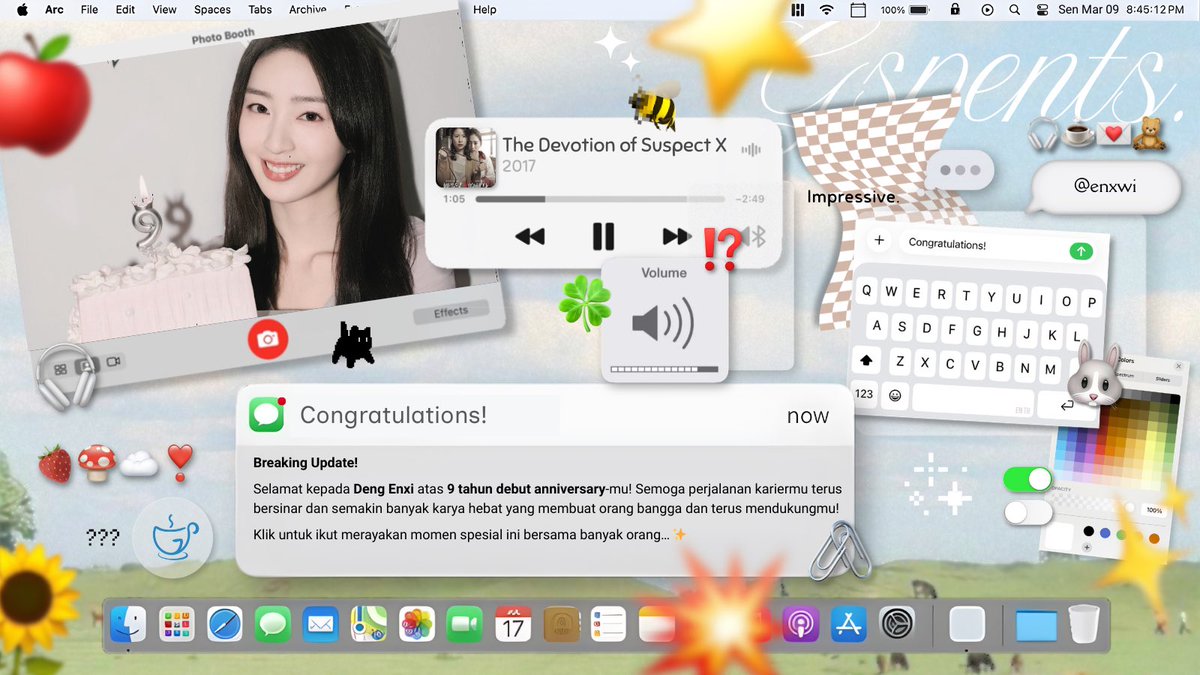Viewport: 1200px width, 675px height.
Task: Select the black saved color swatch
Action: (1087, 531)
